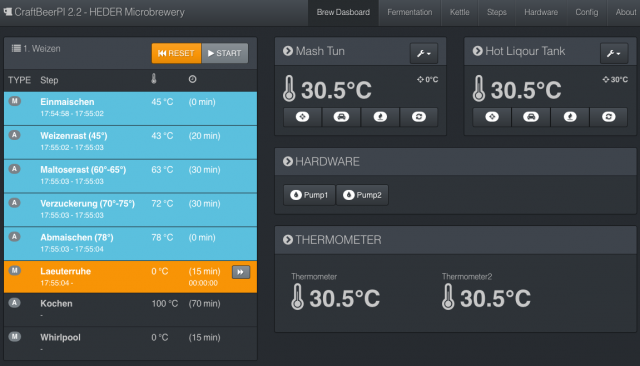Click the Thermometer2 30.5°C reading
Viewport: 640px width, 366px height.
(496, 299)
